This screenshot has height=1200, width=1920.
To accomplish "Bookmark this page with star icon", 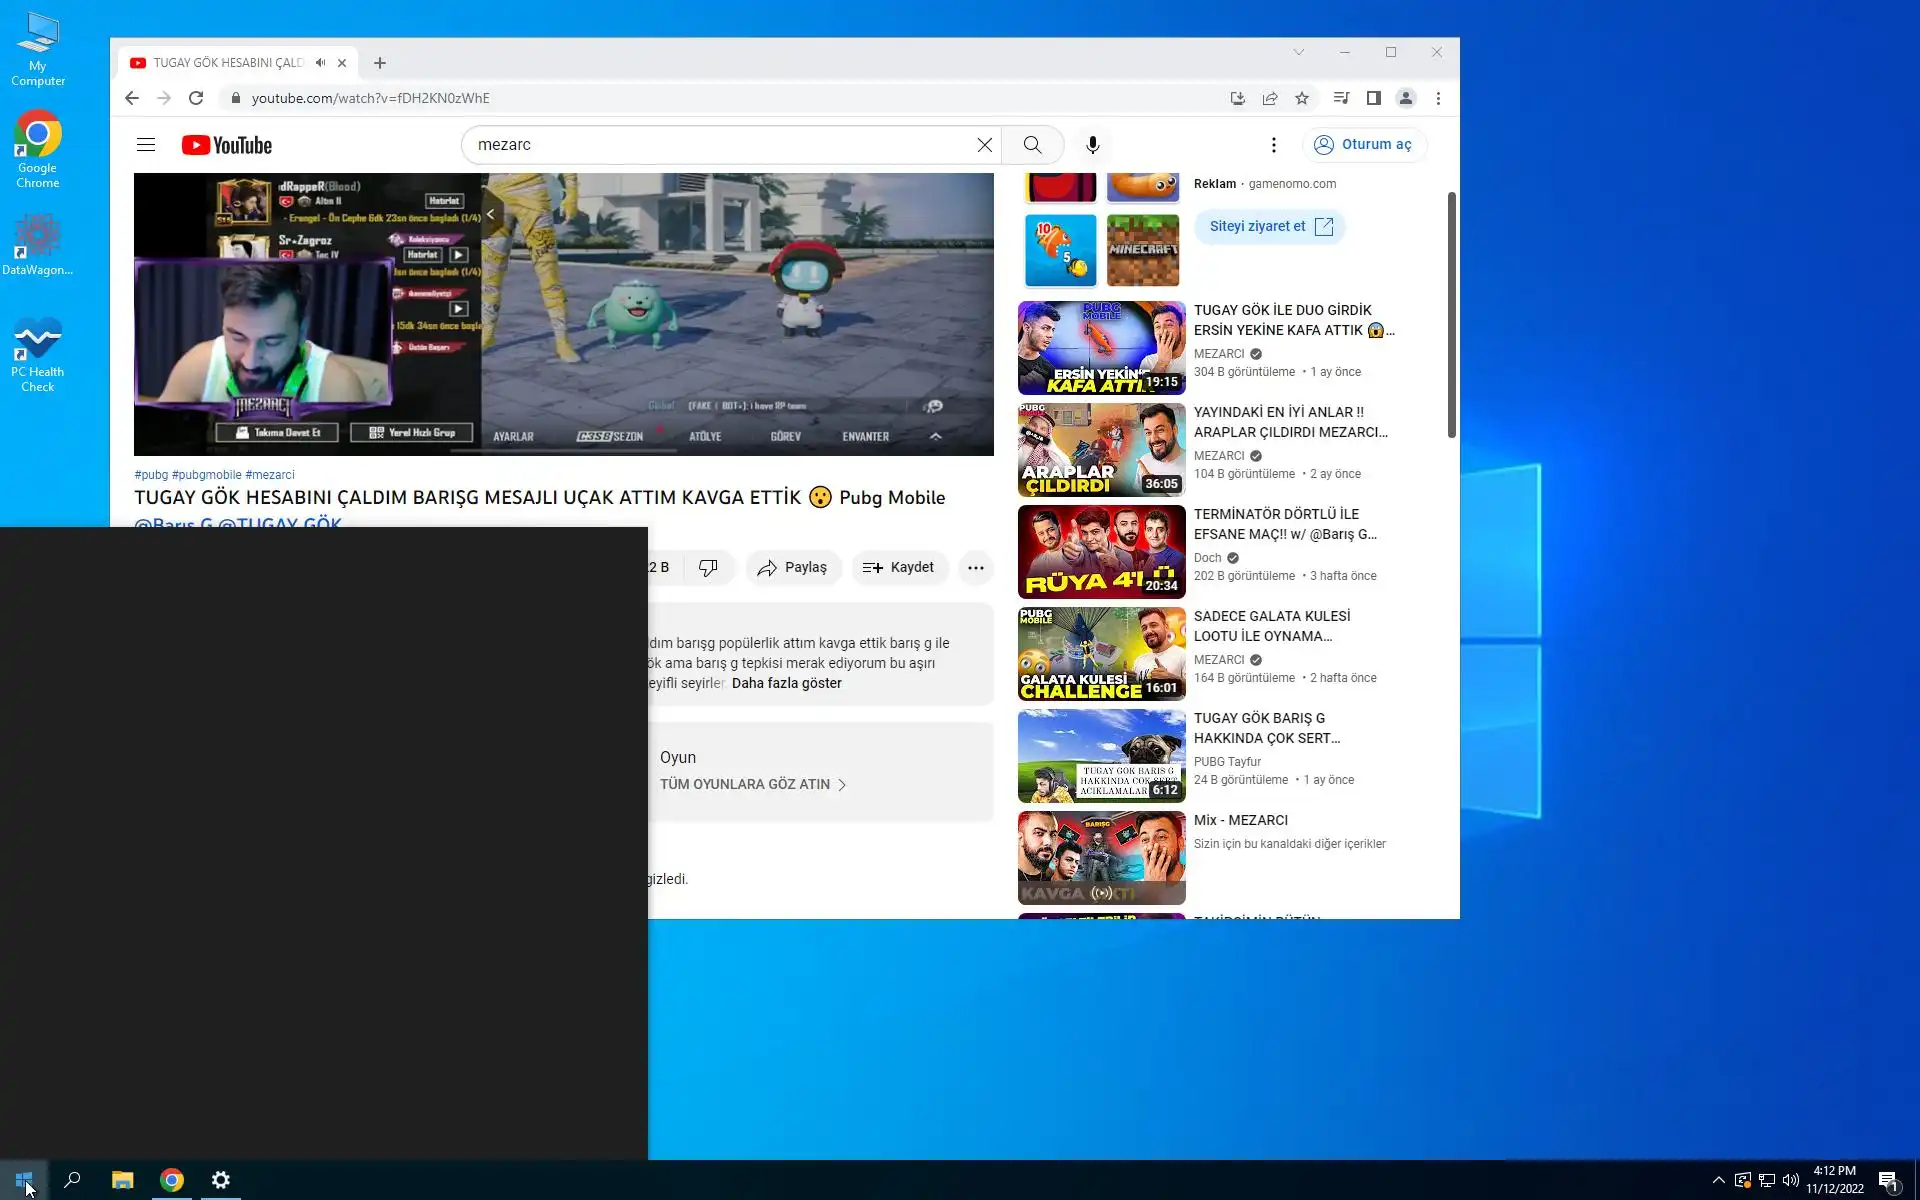I will pyautogui.click(x=1301, y=98).
